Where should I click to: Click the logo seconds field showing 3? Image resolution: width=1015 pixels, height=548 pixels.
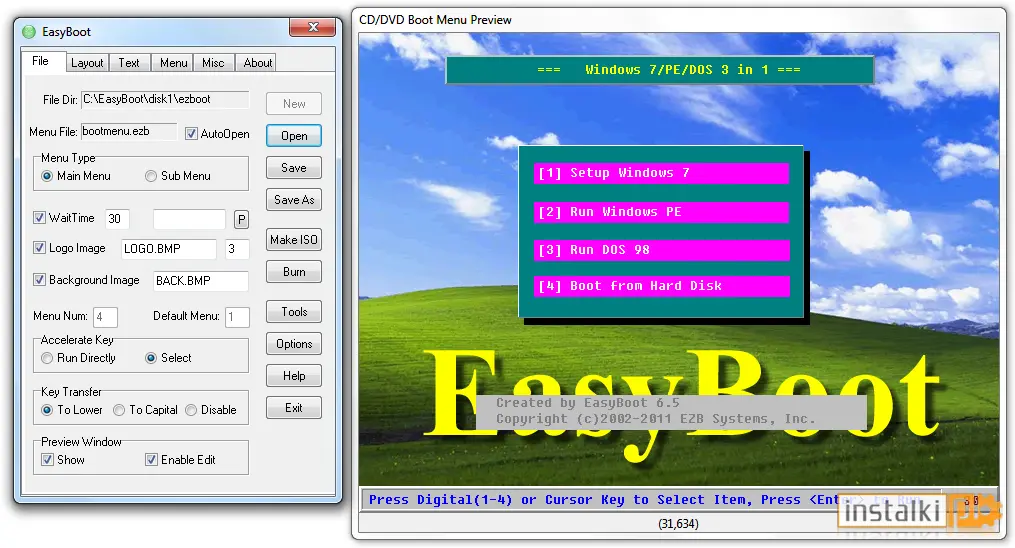point(237,248)
